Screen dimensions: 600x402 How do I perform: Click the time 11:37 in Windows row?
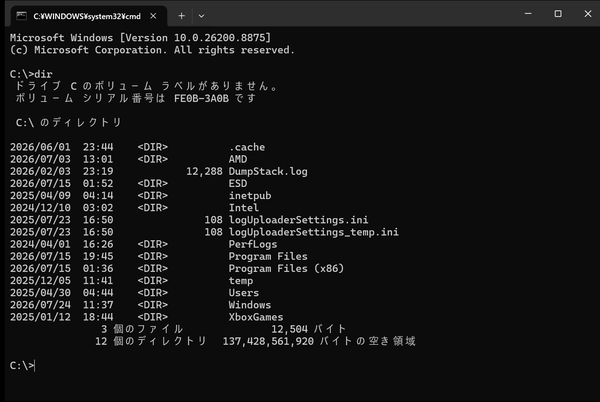(98, 305)
